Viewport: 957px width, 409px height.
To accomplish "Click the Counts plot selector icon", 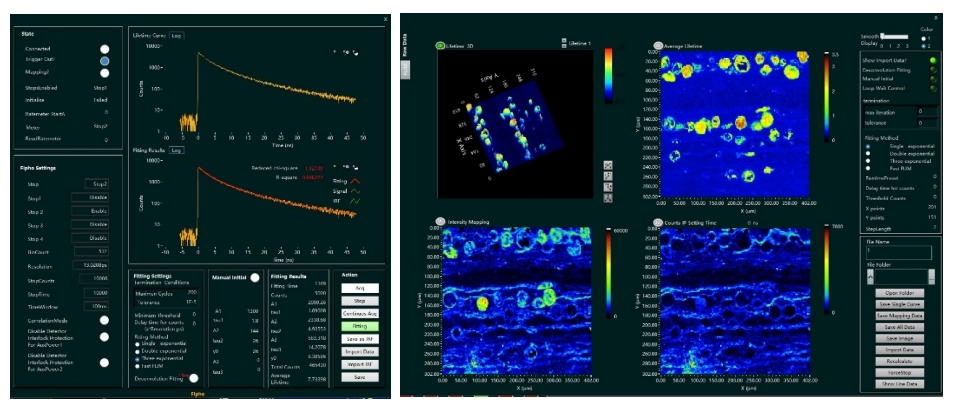I will [657, 221].
